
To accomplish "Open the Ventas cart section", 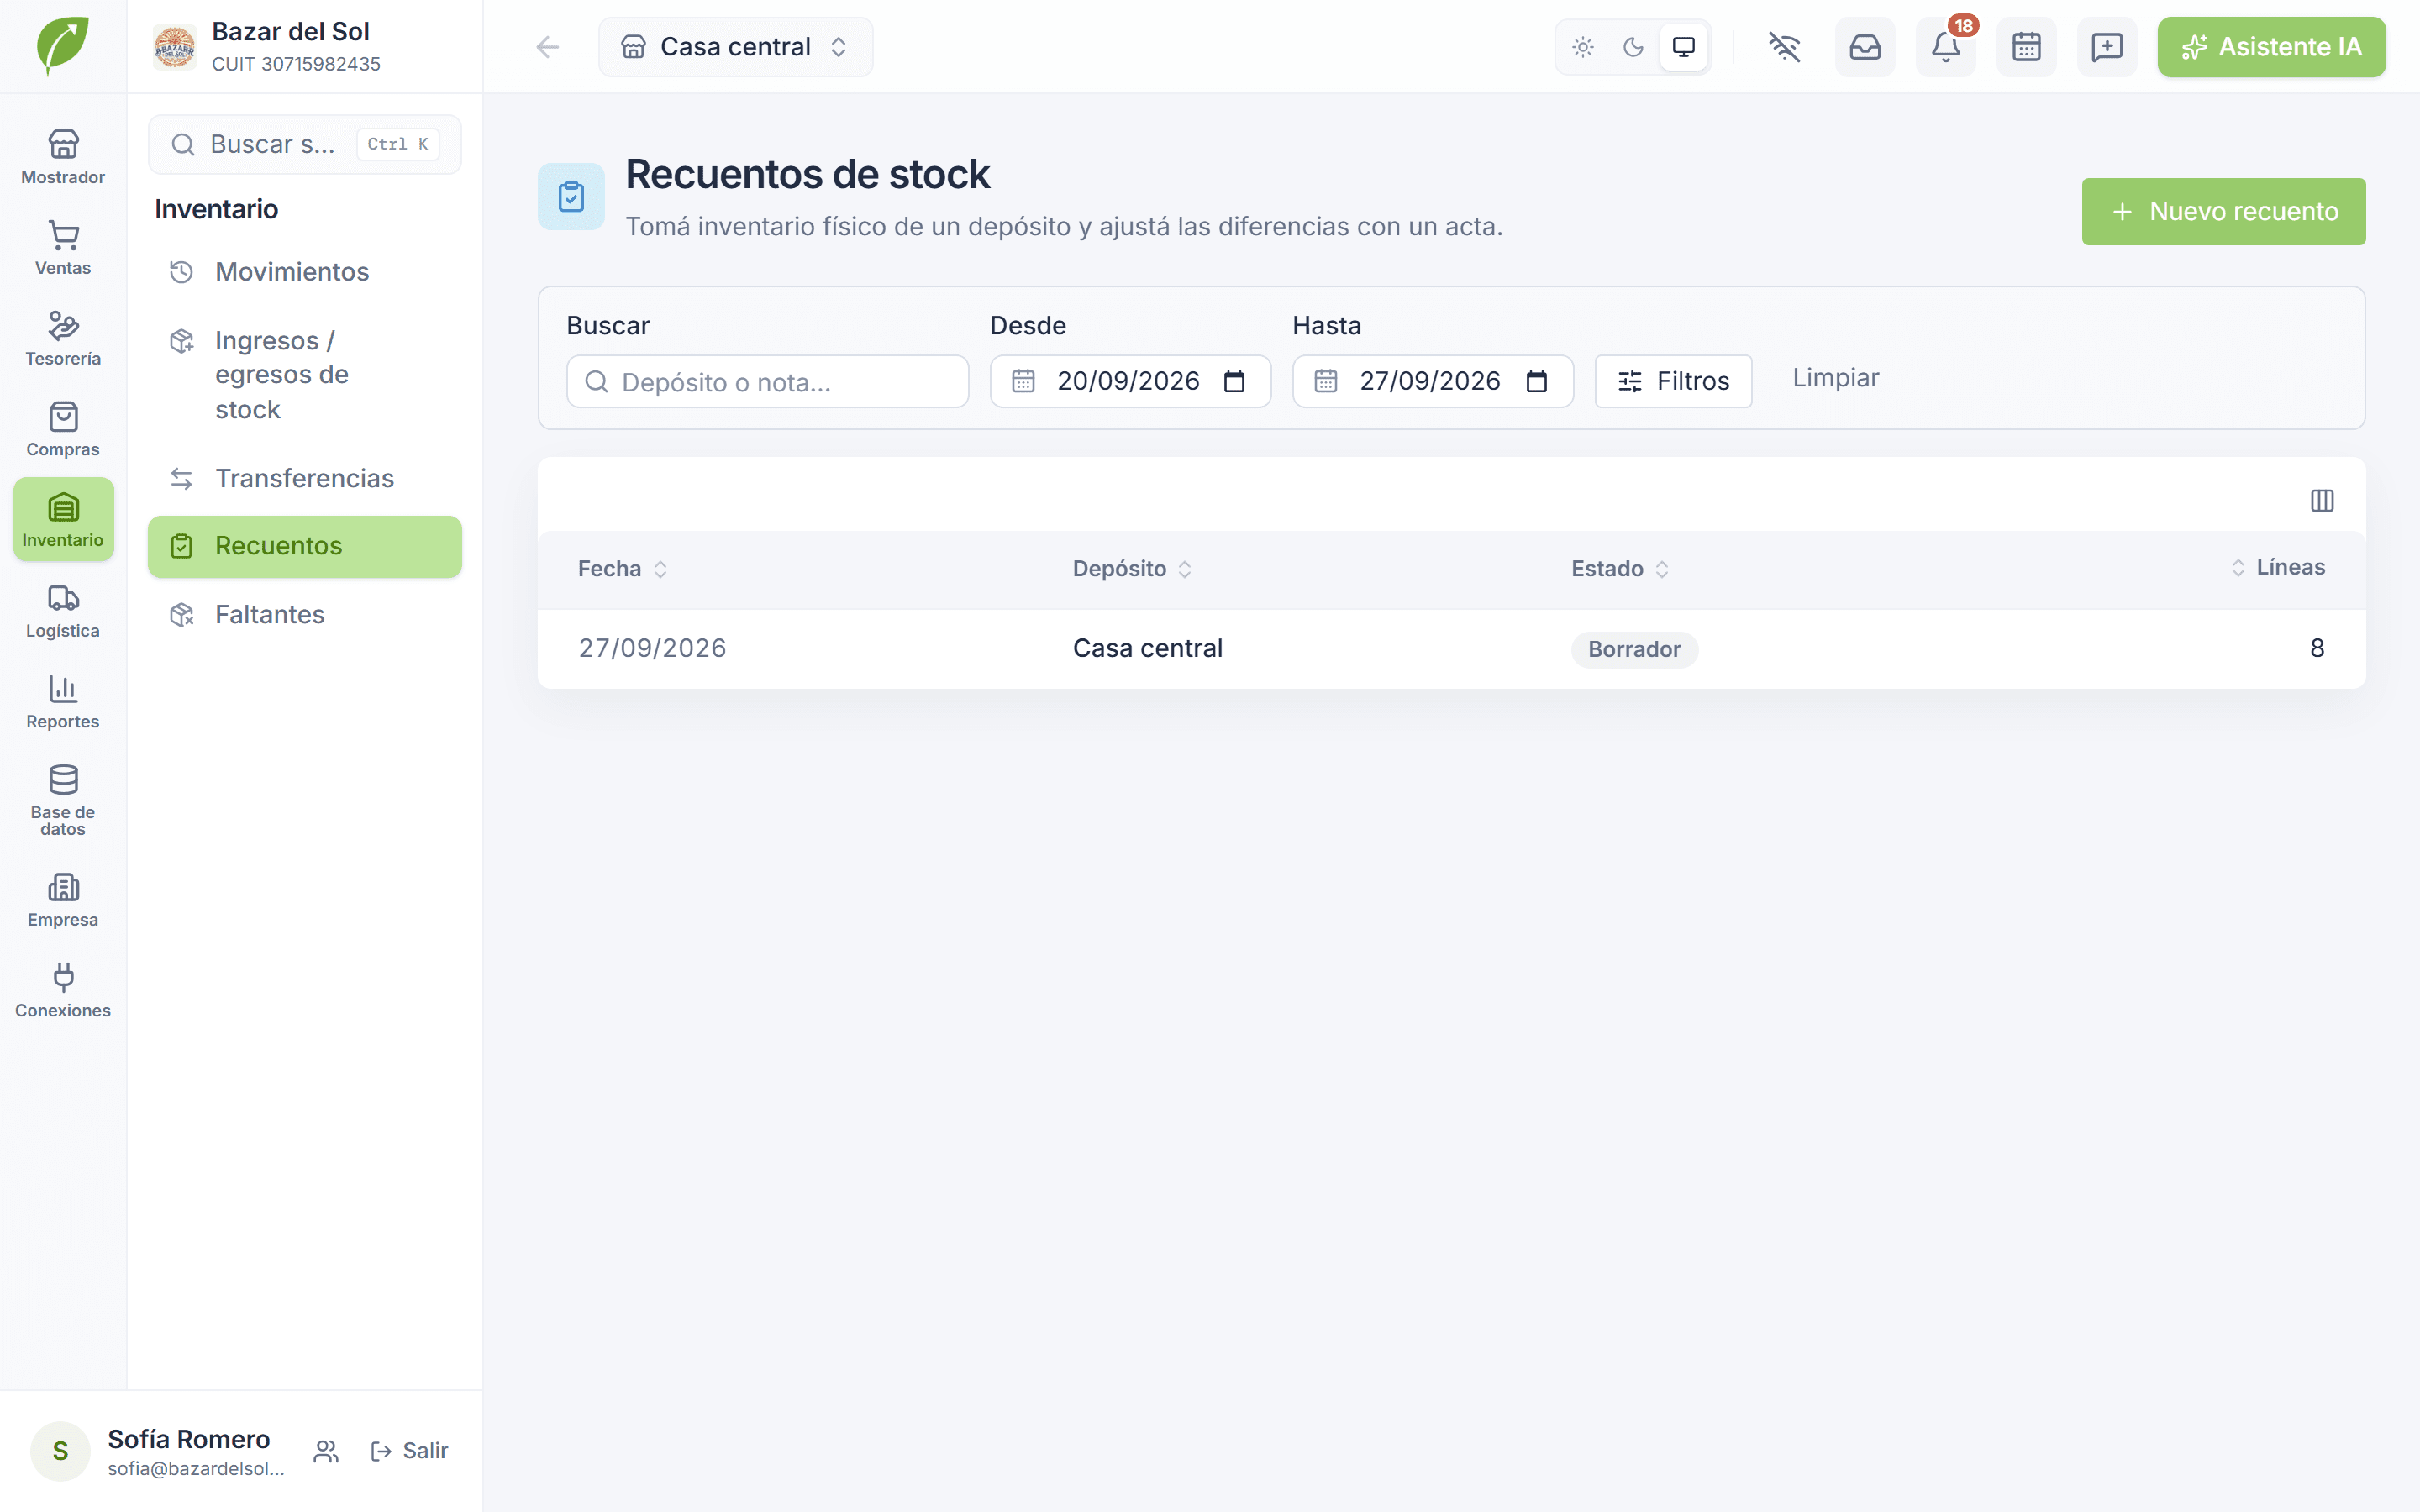I will (x=63, y=248).
